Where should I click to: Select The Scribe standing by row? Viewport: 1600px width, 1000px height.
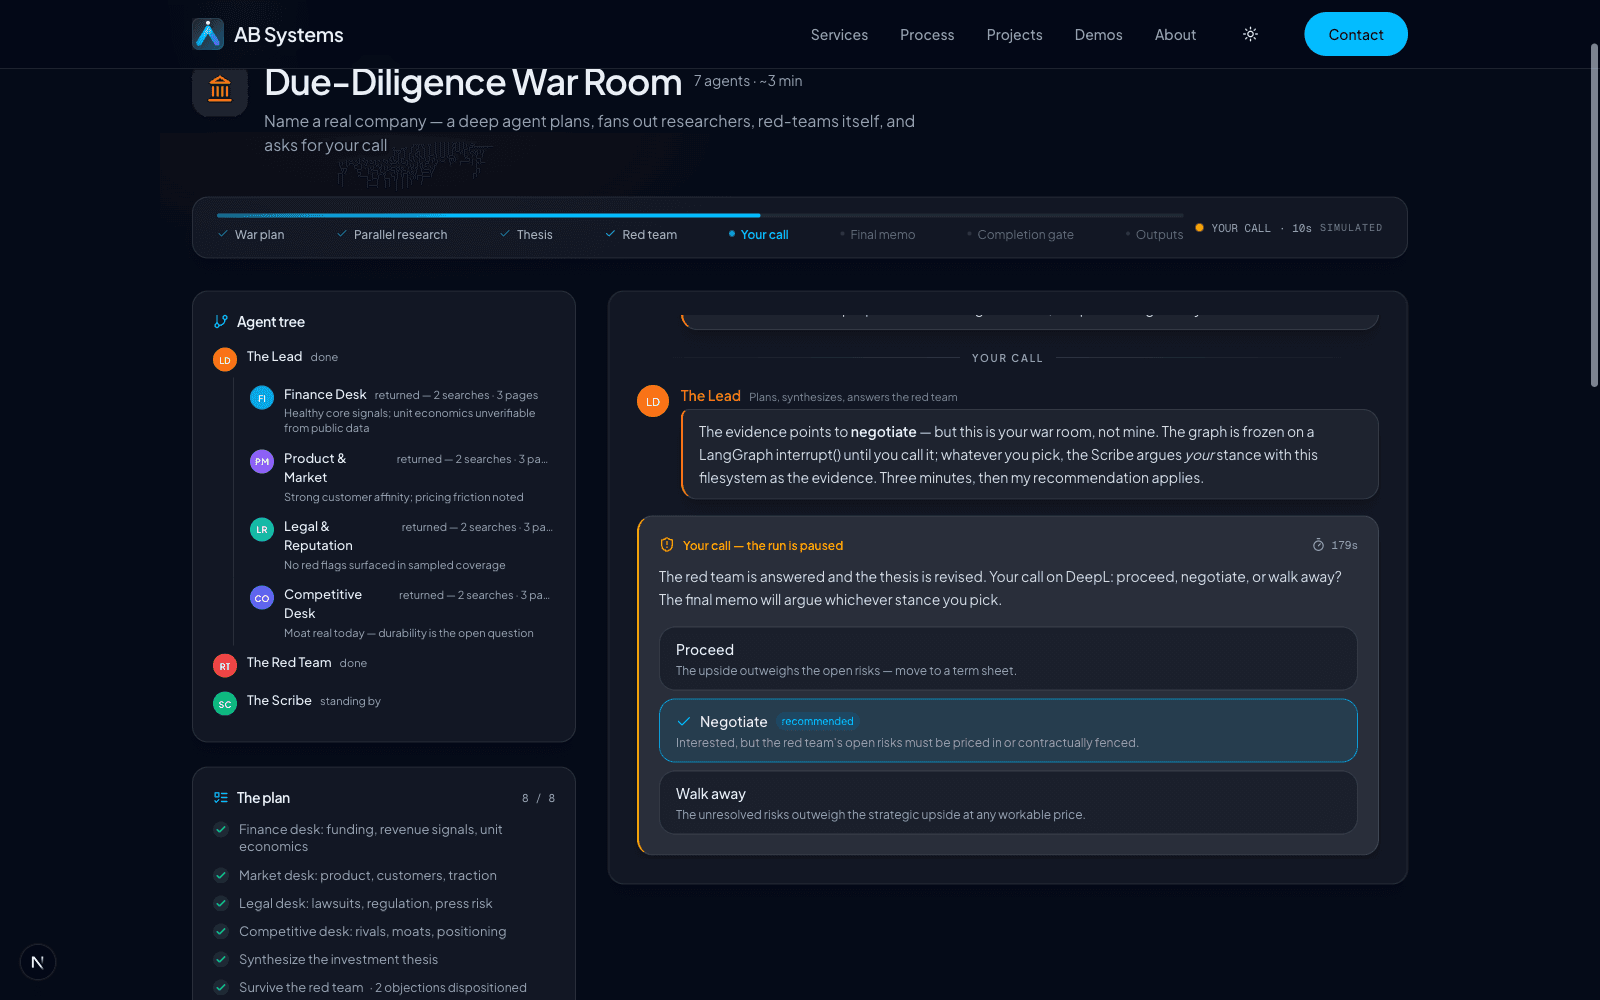pos(384,701)
